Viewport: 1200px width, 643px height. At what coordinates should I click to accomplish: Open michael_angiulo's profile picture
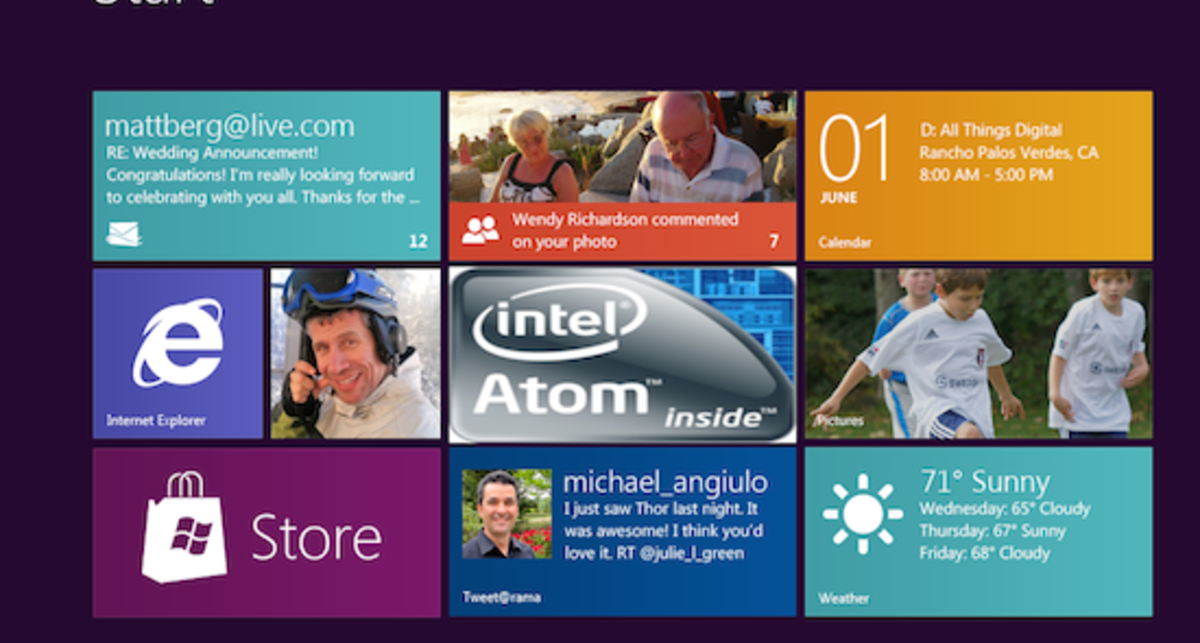pos(506,513)
